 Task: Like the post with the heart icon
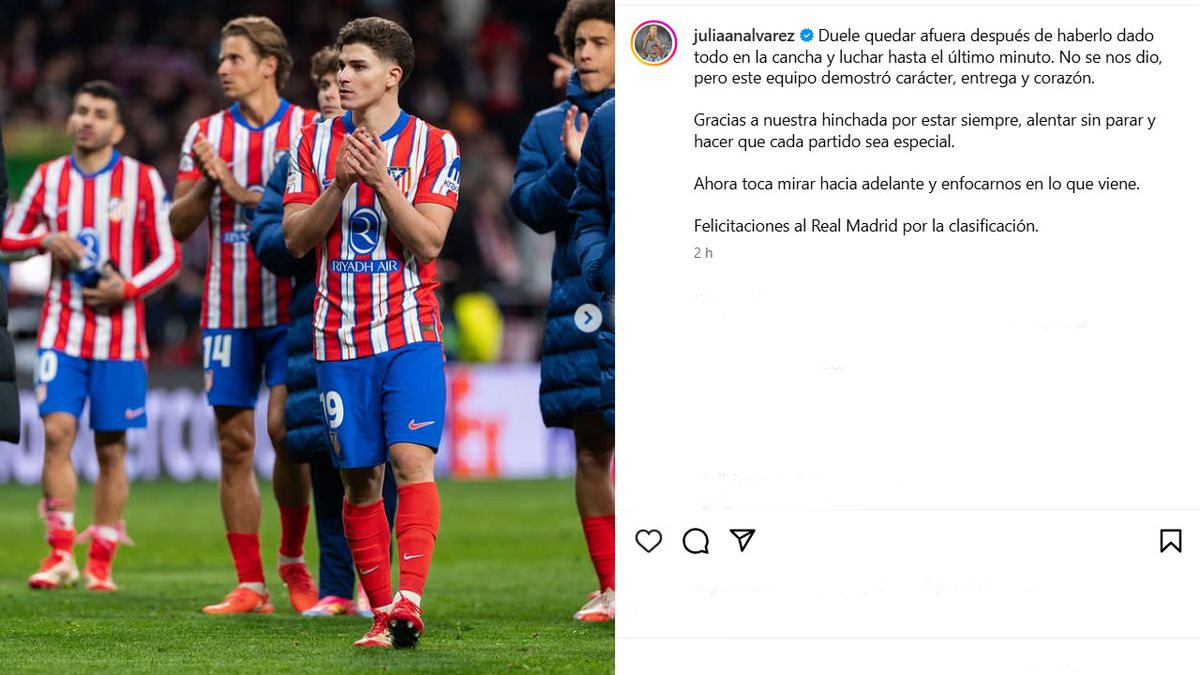coord(648,541)
